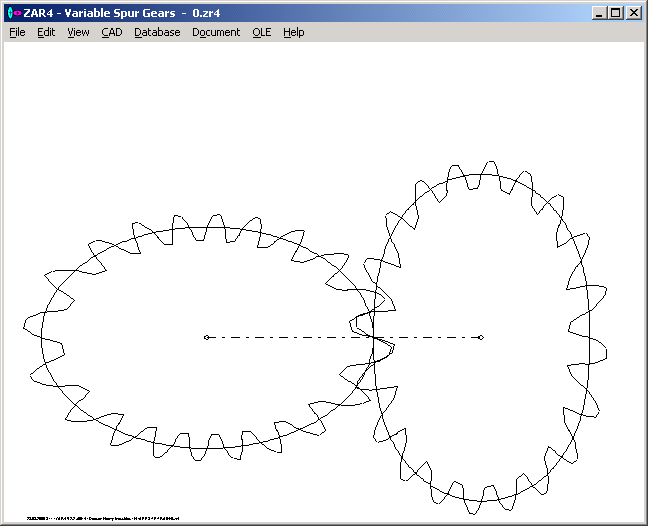Open the CAD menu
This screenshot has height=526, width=648.
pos(111,32)
